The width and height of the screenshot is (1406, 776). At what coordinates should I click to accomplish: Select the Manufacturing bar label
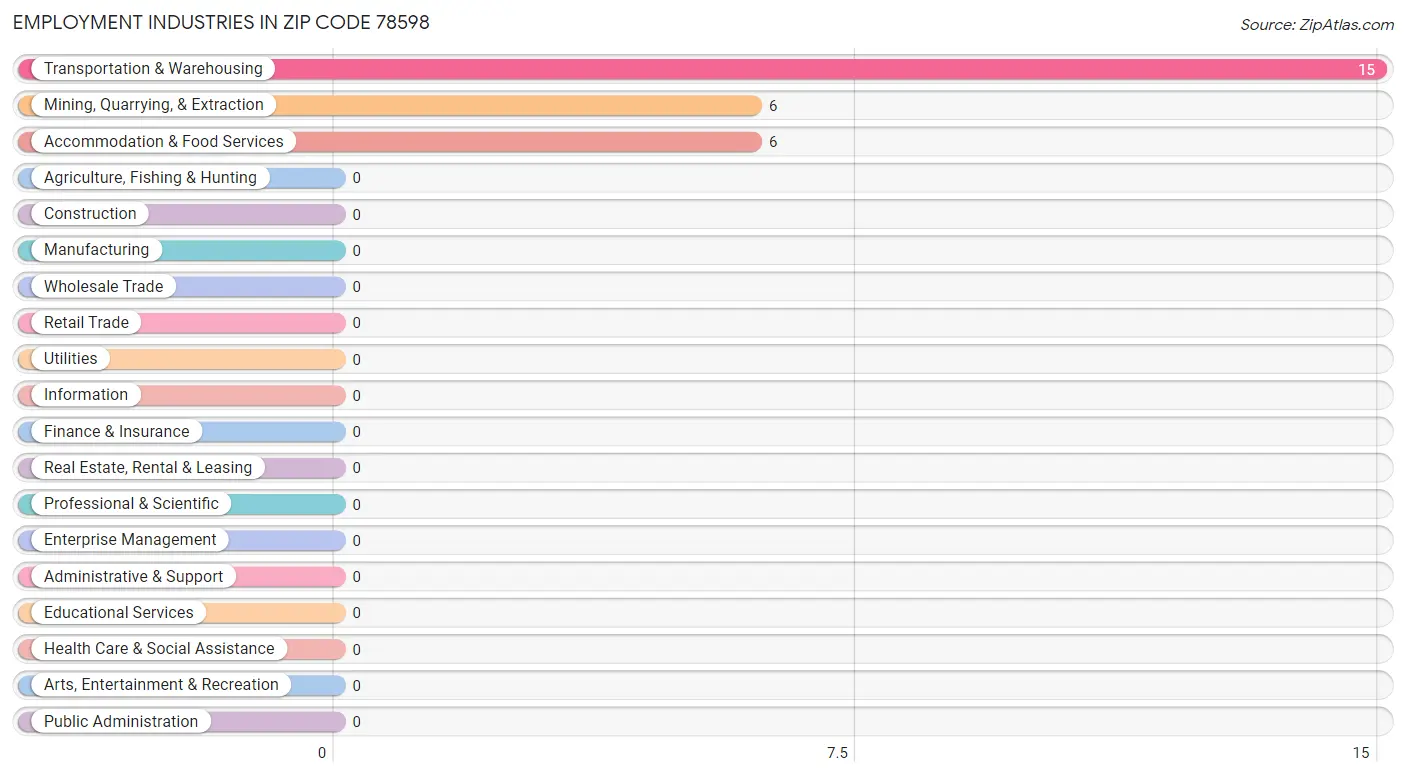click(x=96, y=250)
